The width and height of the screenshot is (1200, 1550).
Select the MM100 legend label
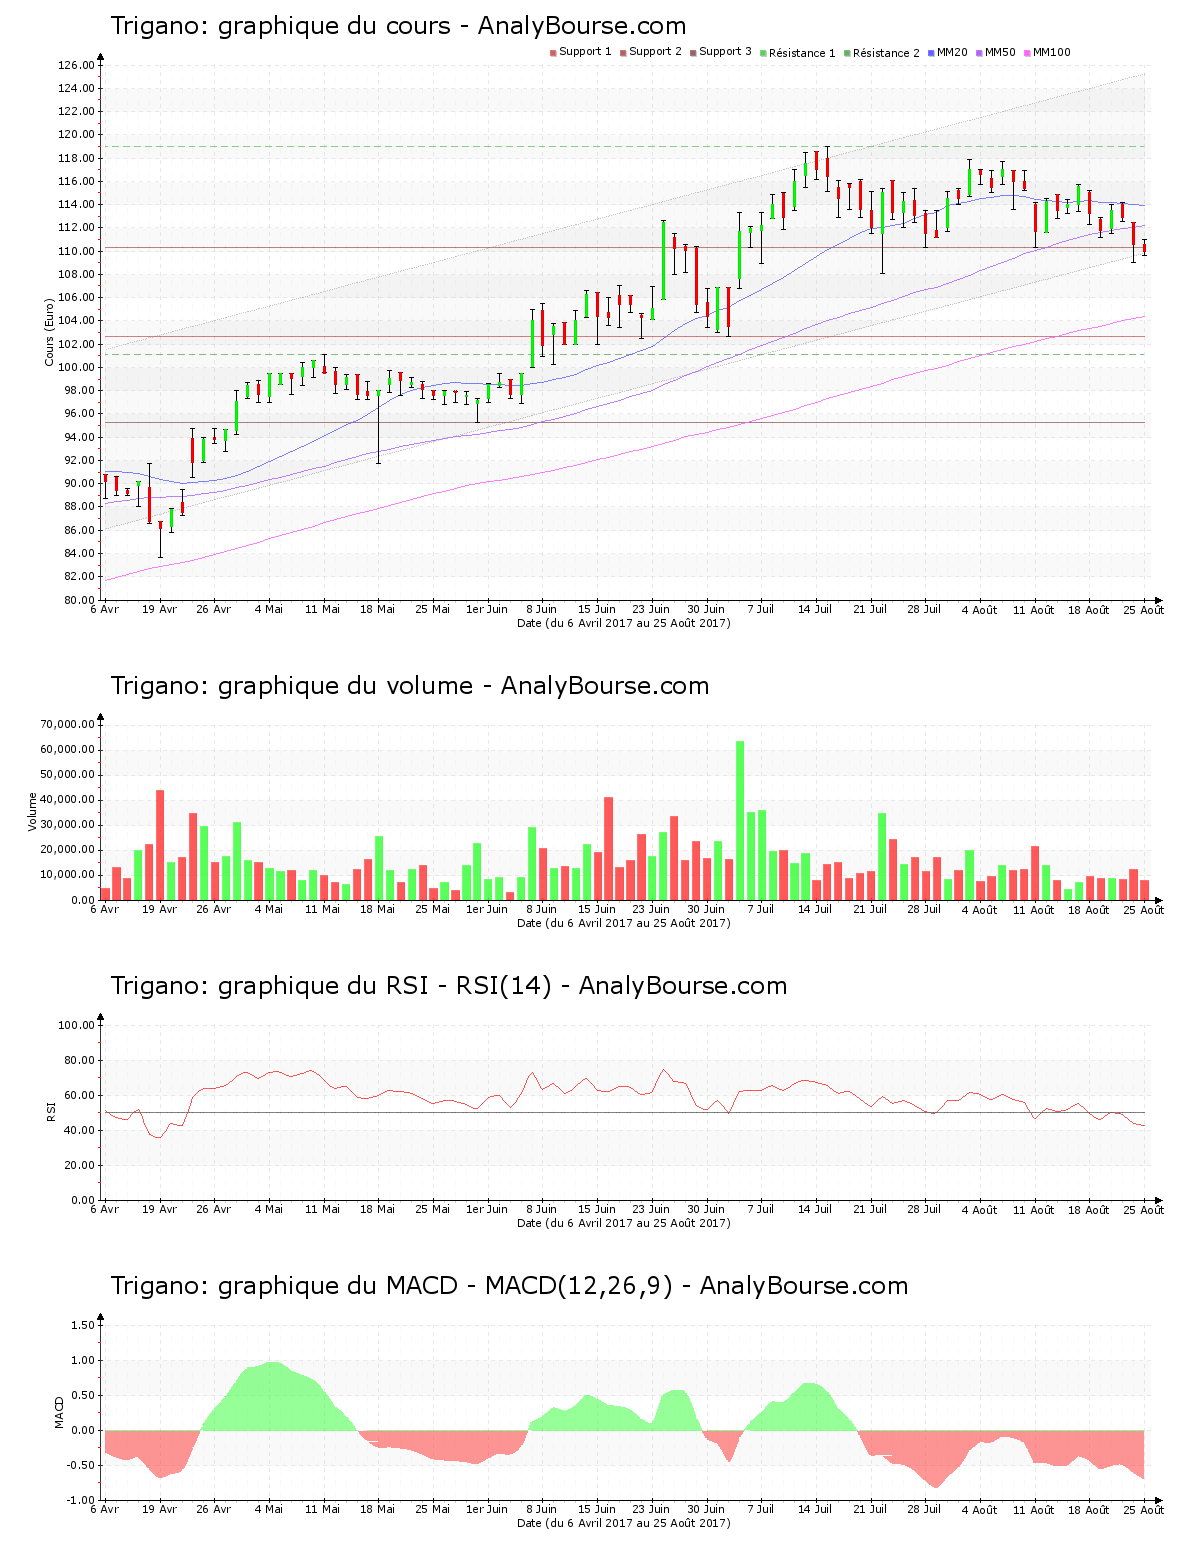1051,52
